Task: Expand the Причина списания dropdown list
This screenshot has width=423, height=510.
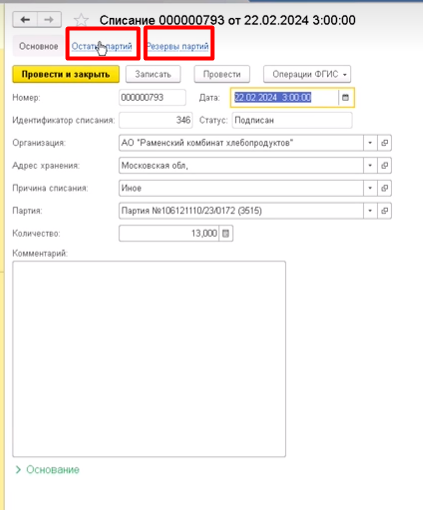Action: point(370,188)
